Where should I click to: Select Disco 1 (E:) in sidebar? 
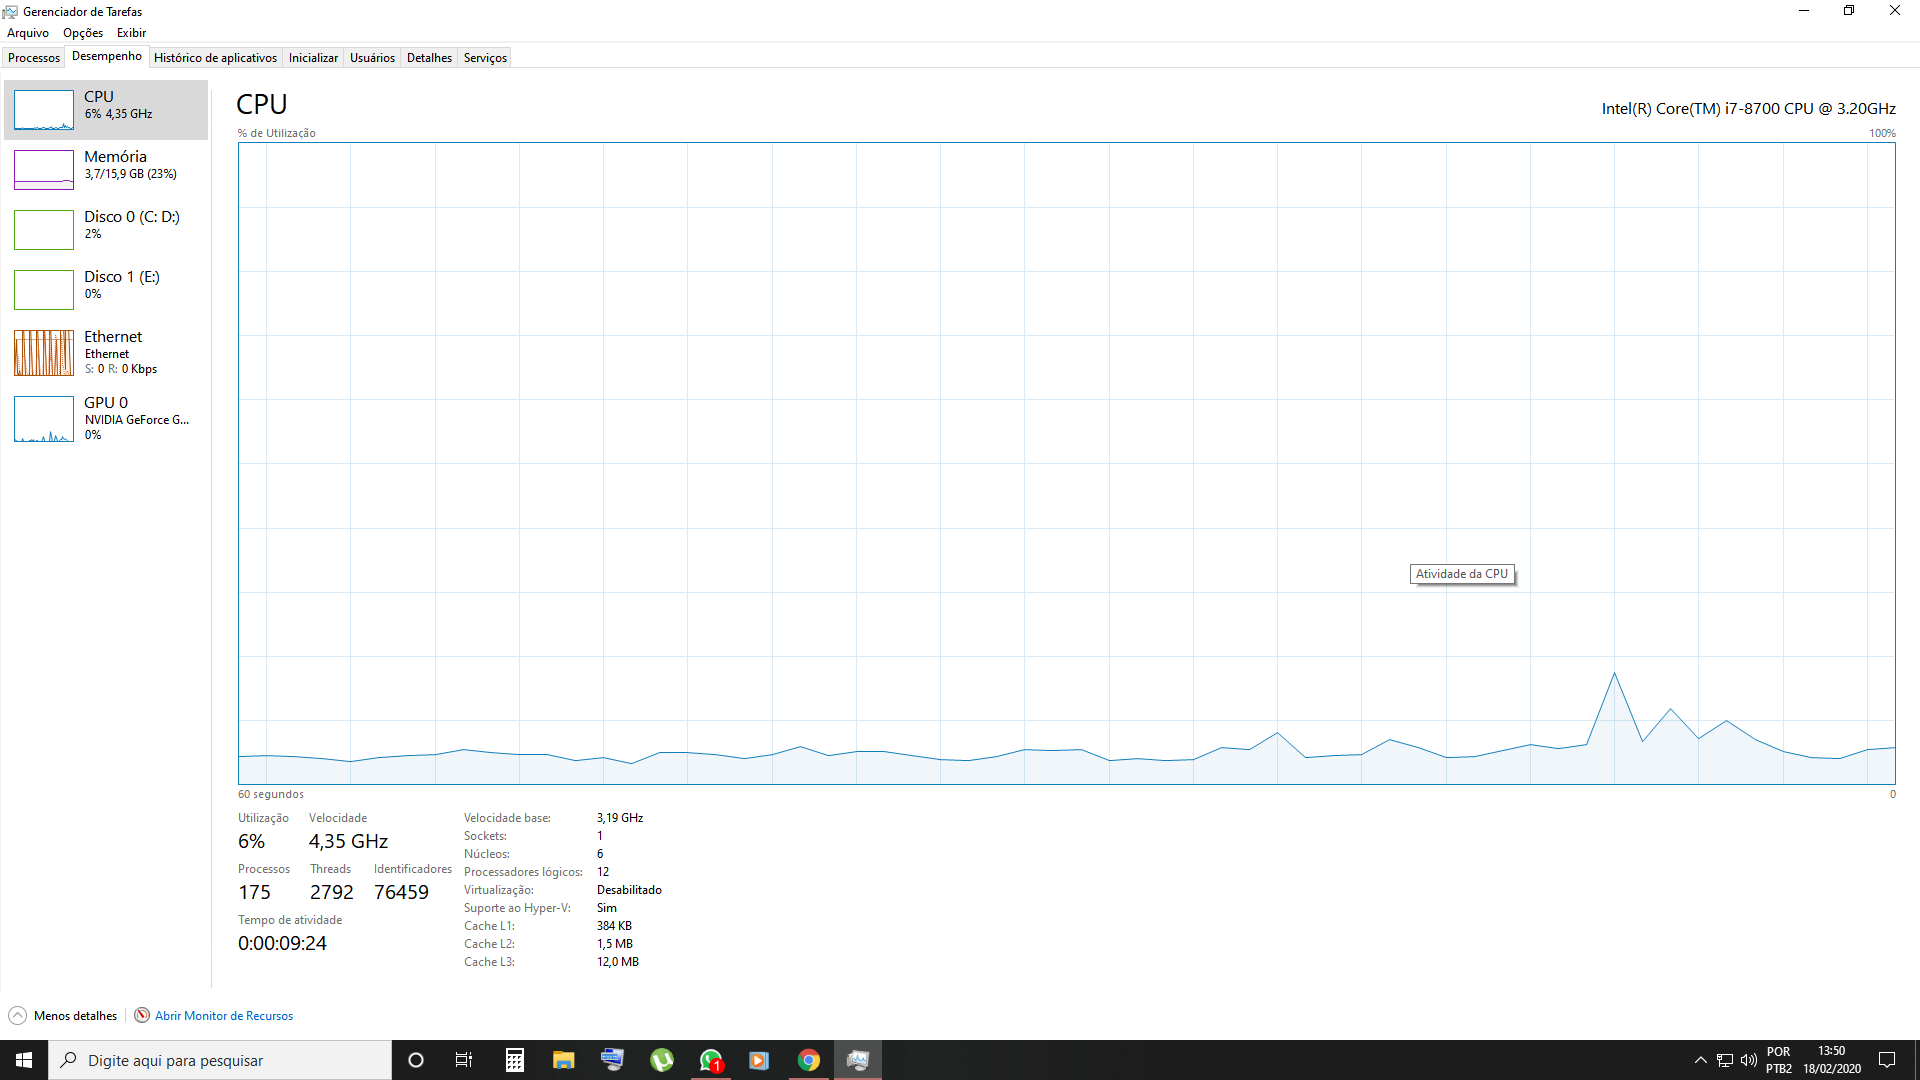(106, 290)
